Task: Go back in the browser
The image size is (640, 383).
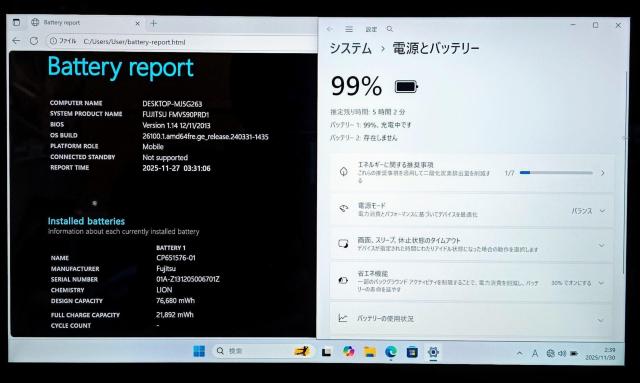Action: tap(16, 41)
